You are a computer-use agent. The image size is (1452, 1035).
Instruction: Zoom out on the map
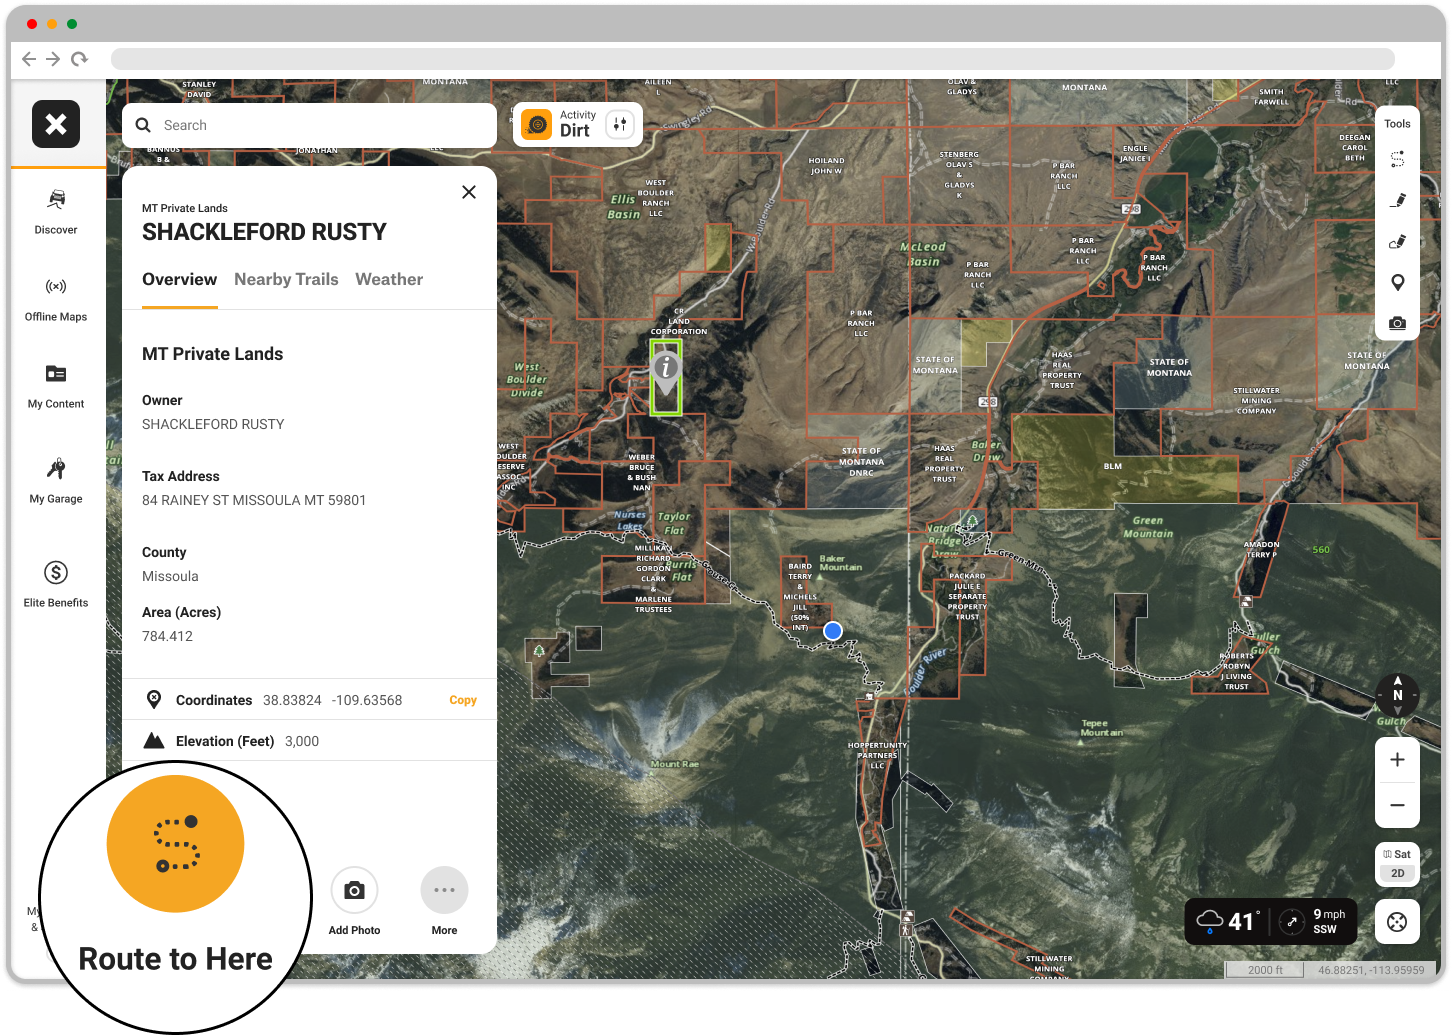pos(1397,805)
